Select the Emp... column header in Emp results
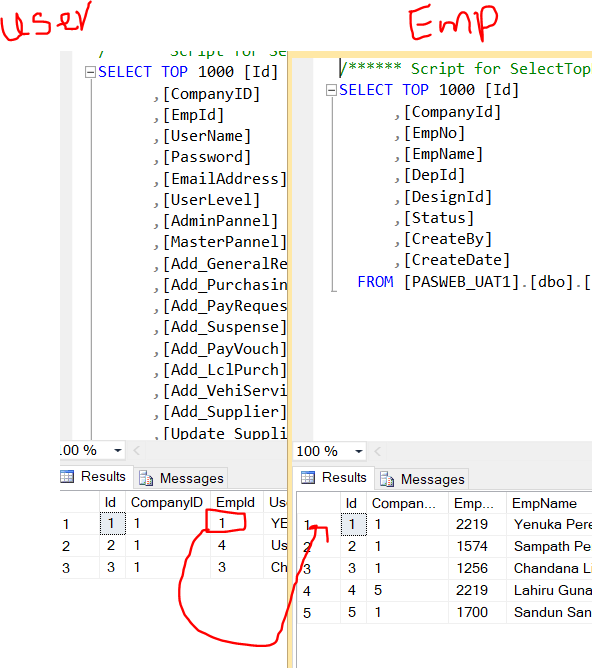Viewport: 592px width, 668px height. [x=477, y=504]
